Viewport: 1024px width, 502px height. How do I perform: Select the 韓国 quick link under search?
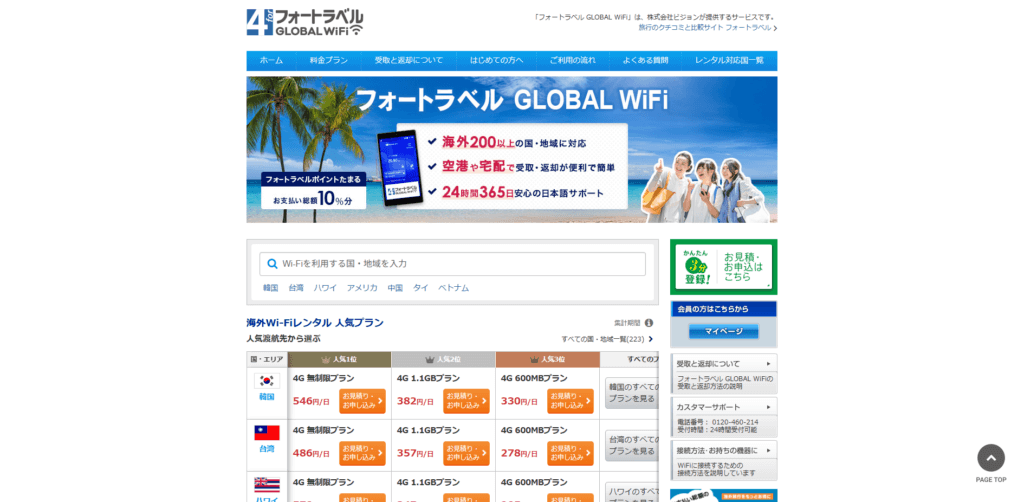(x=270, y=288)
